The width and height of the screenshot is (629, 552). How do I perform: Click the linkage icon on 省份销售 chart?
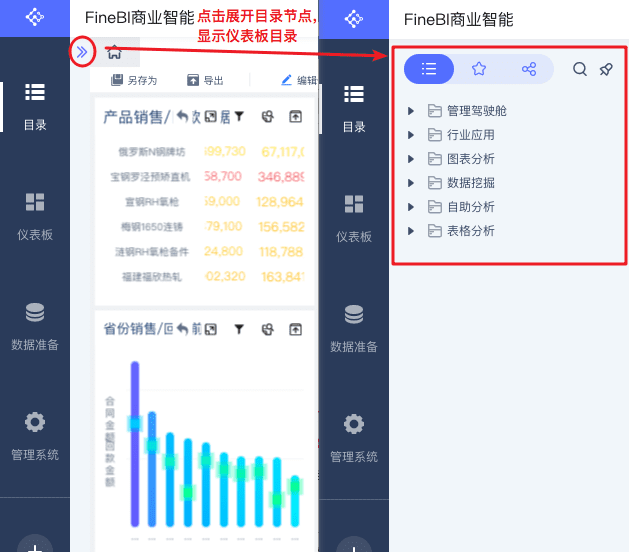268,329
